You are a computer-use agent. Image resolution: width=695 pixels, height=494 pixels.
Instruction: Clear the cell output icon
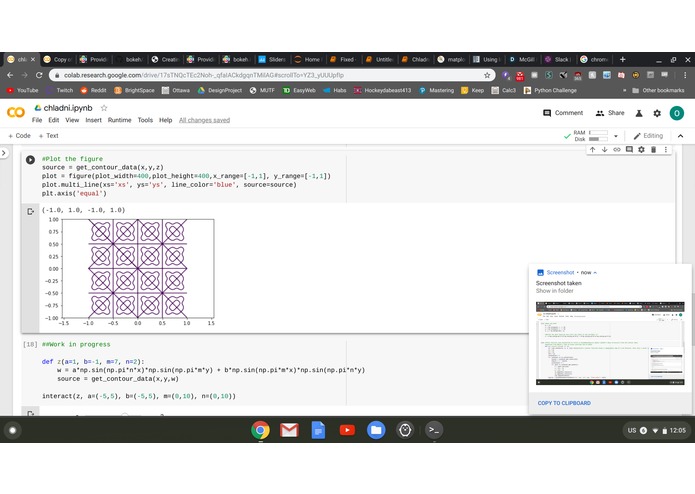click(x=30, y=212)
